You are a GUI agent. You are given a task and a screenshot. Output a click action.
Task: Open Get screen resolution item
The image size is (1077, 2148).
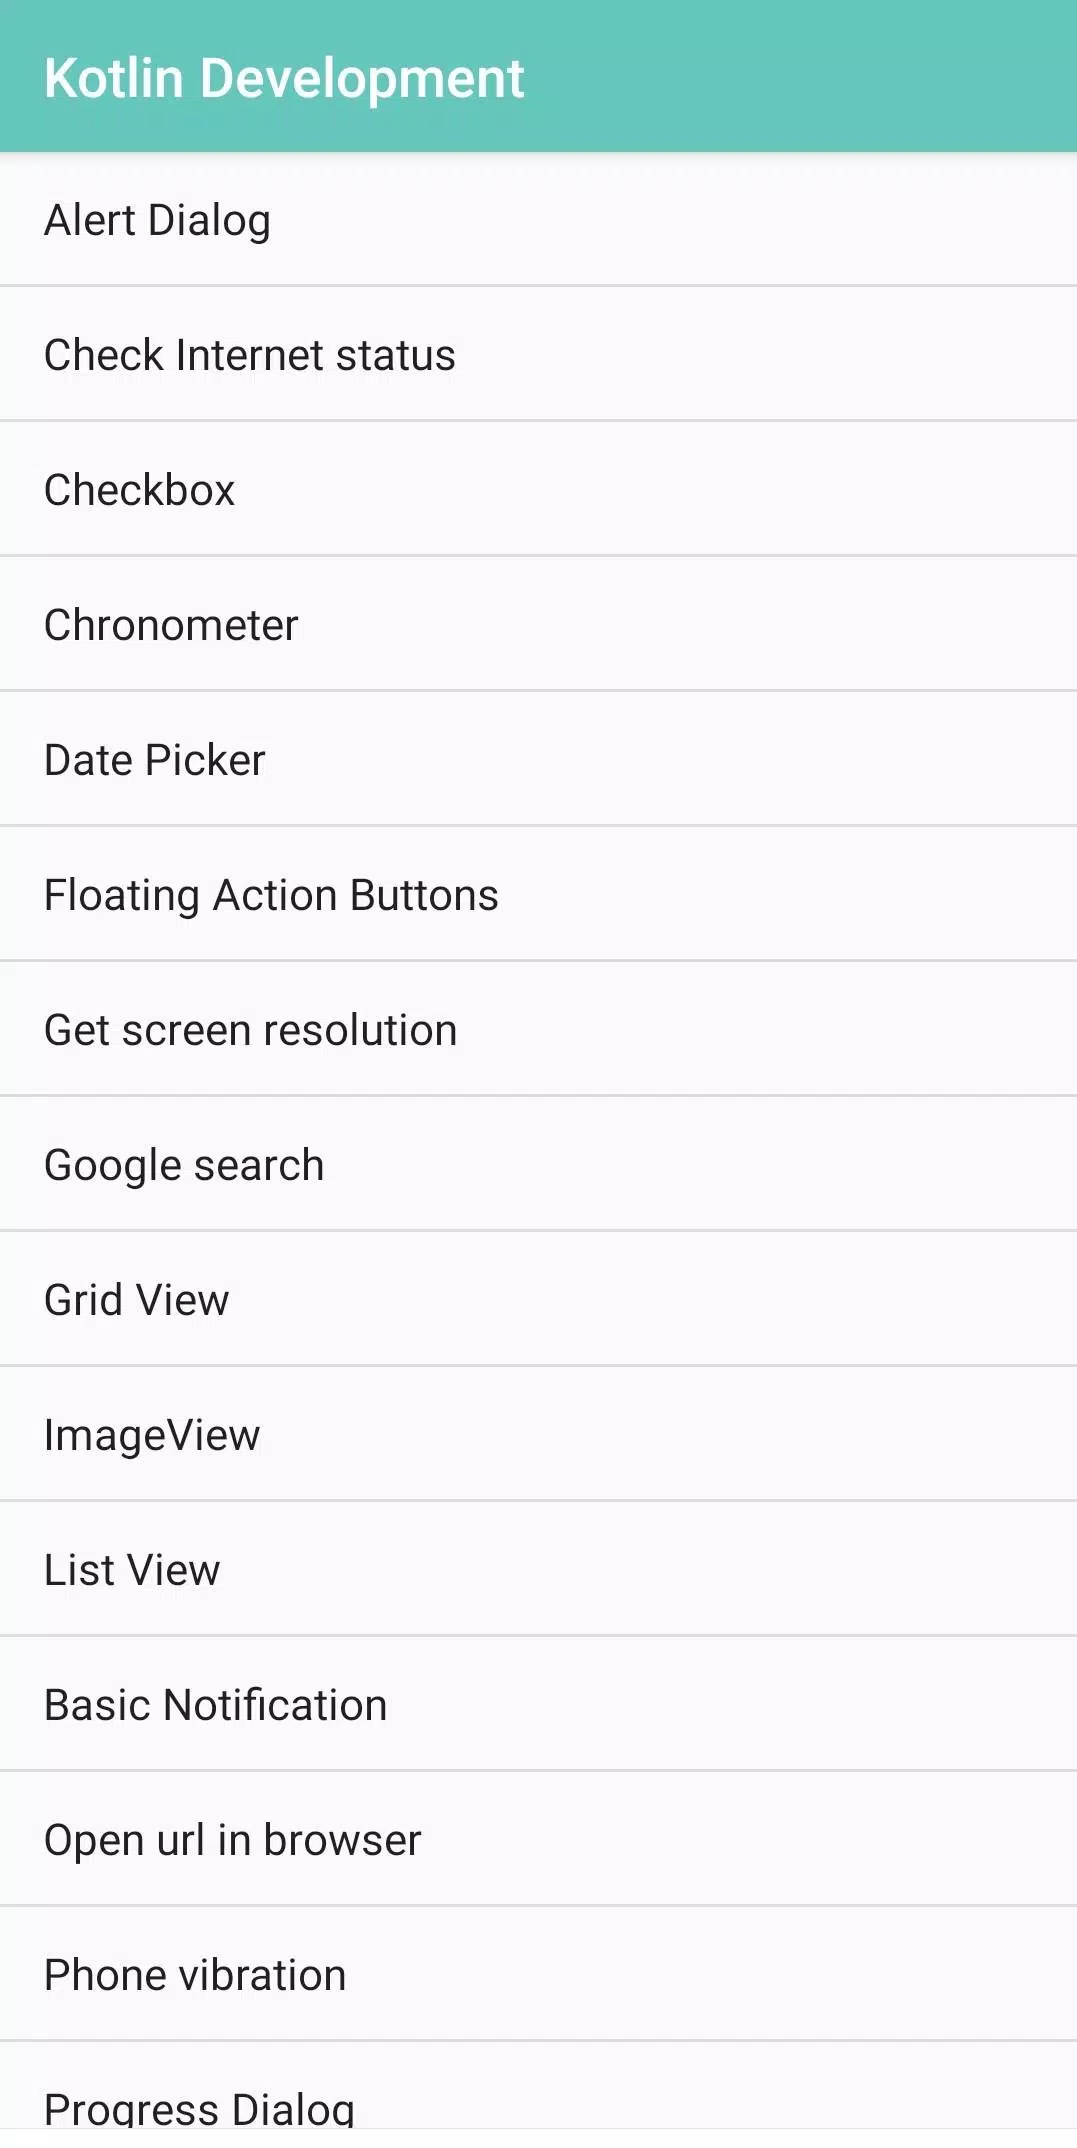click(x=538, y=1029)
